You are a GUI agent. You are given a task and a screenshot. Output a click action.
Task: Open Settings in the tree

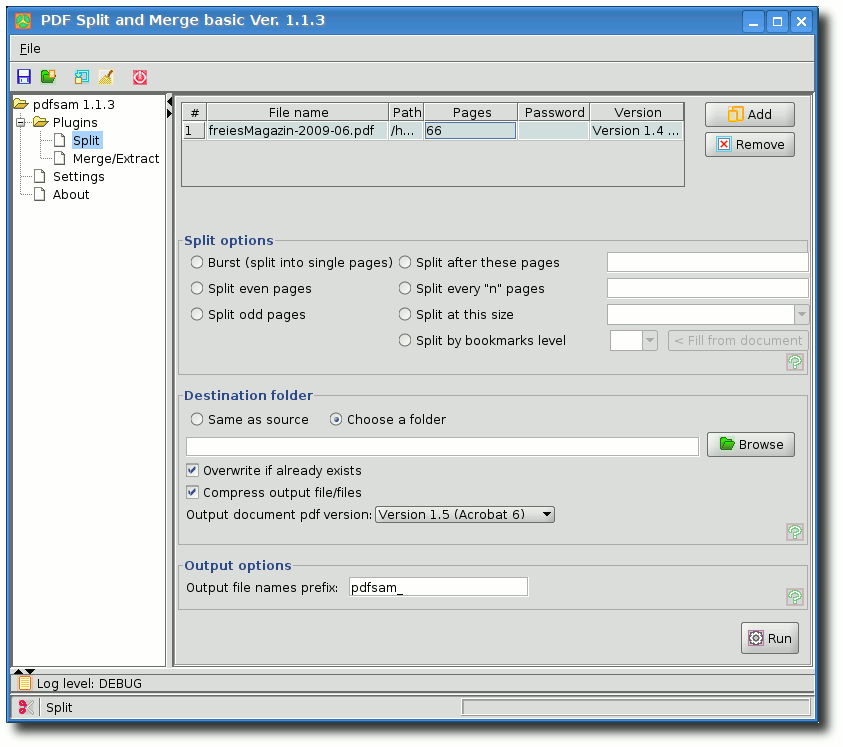point(78,176)
